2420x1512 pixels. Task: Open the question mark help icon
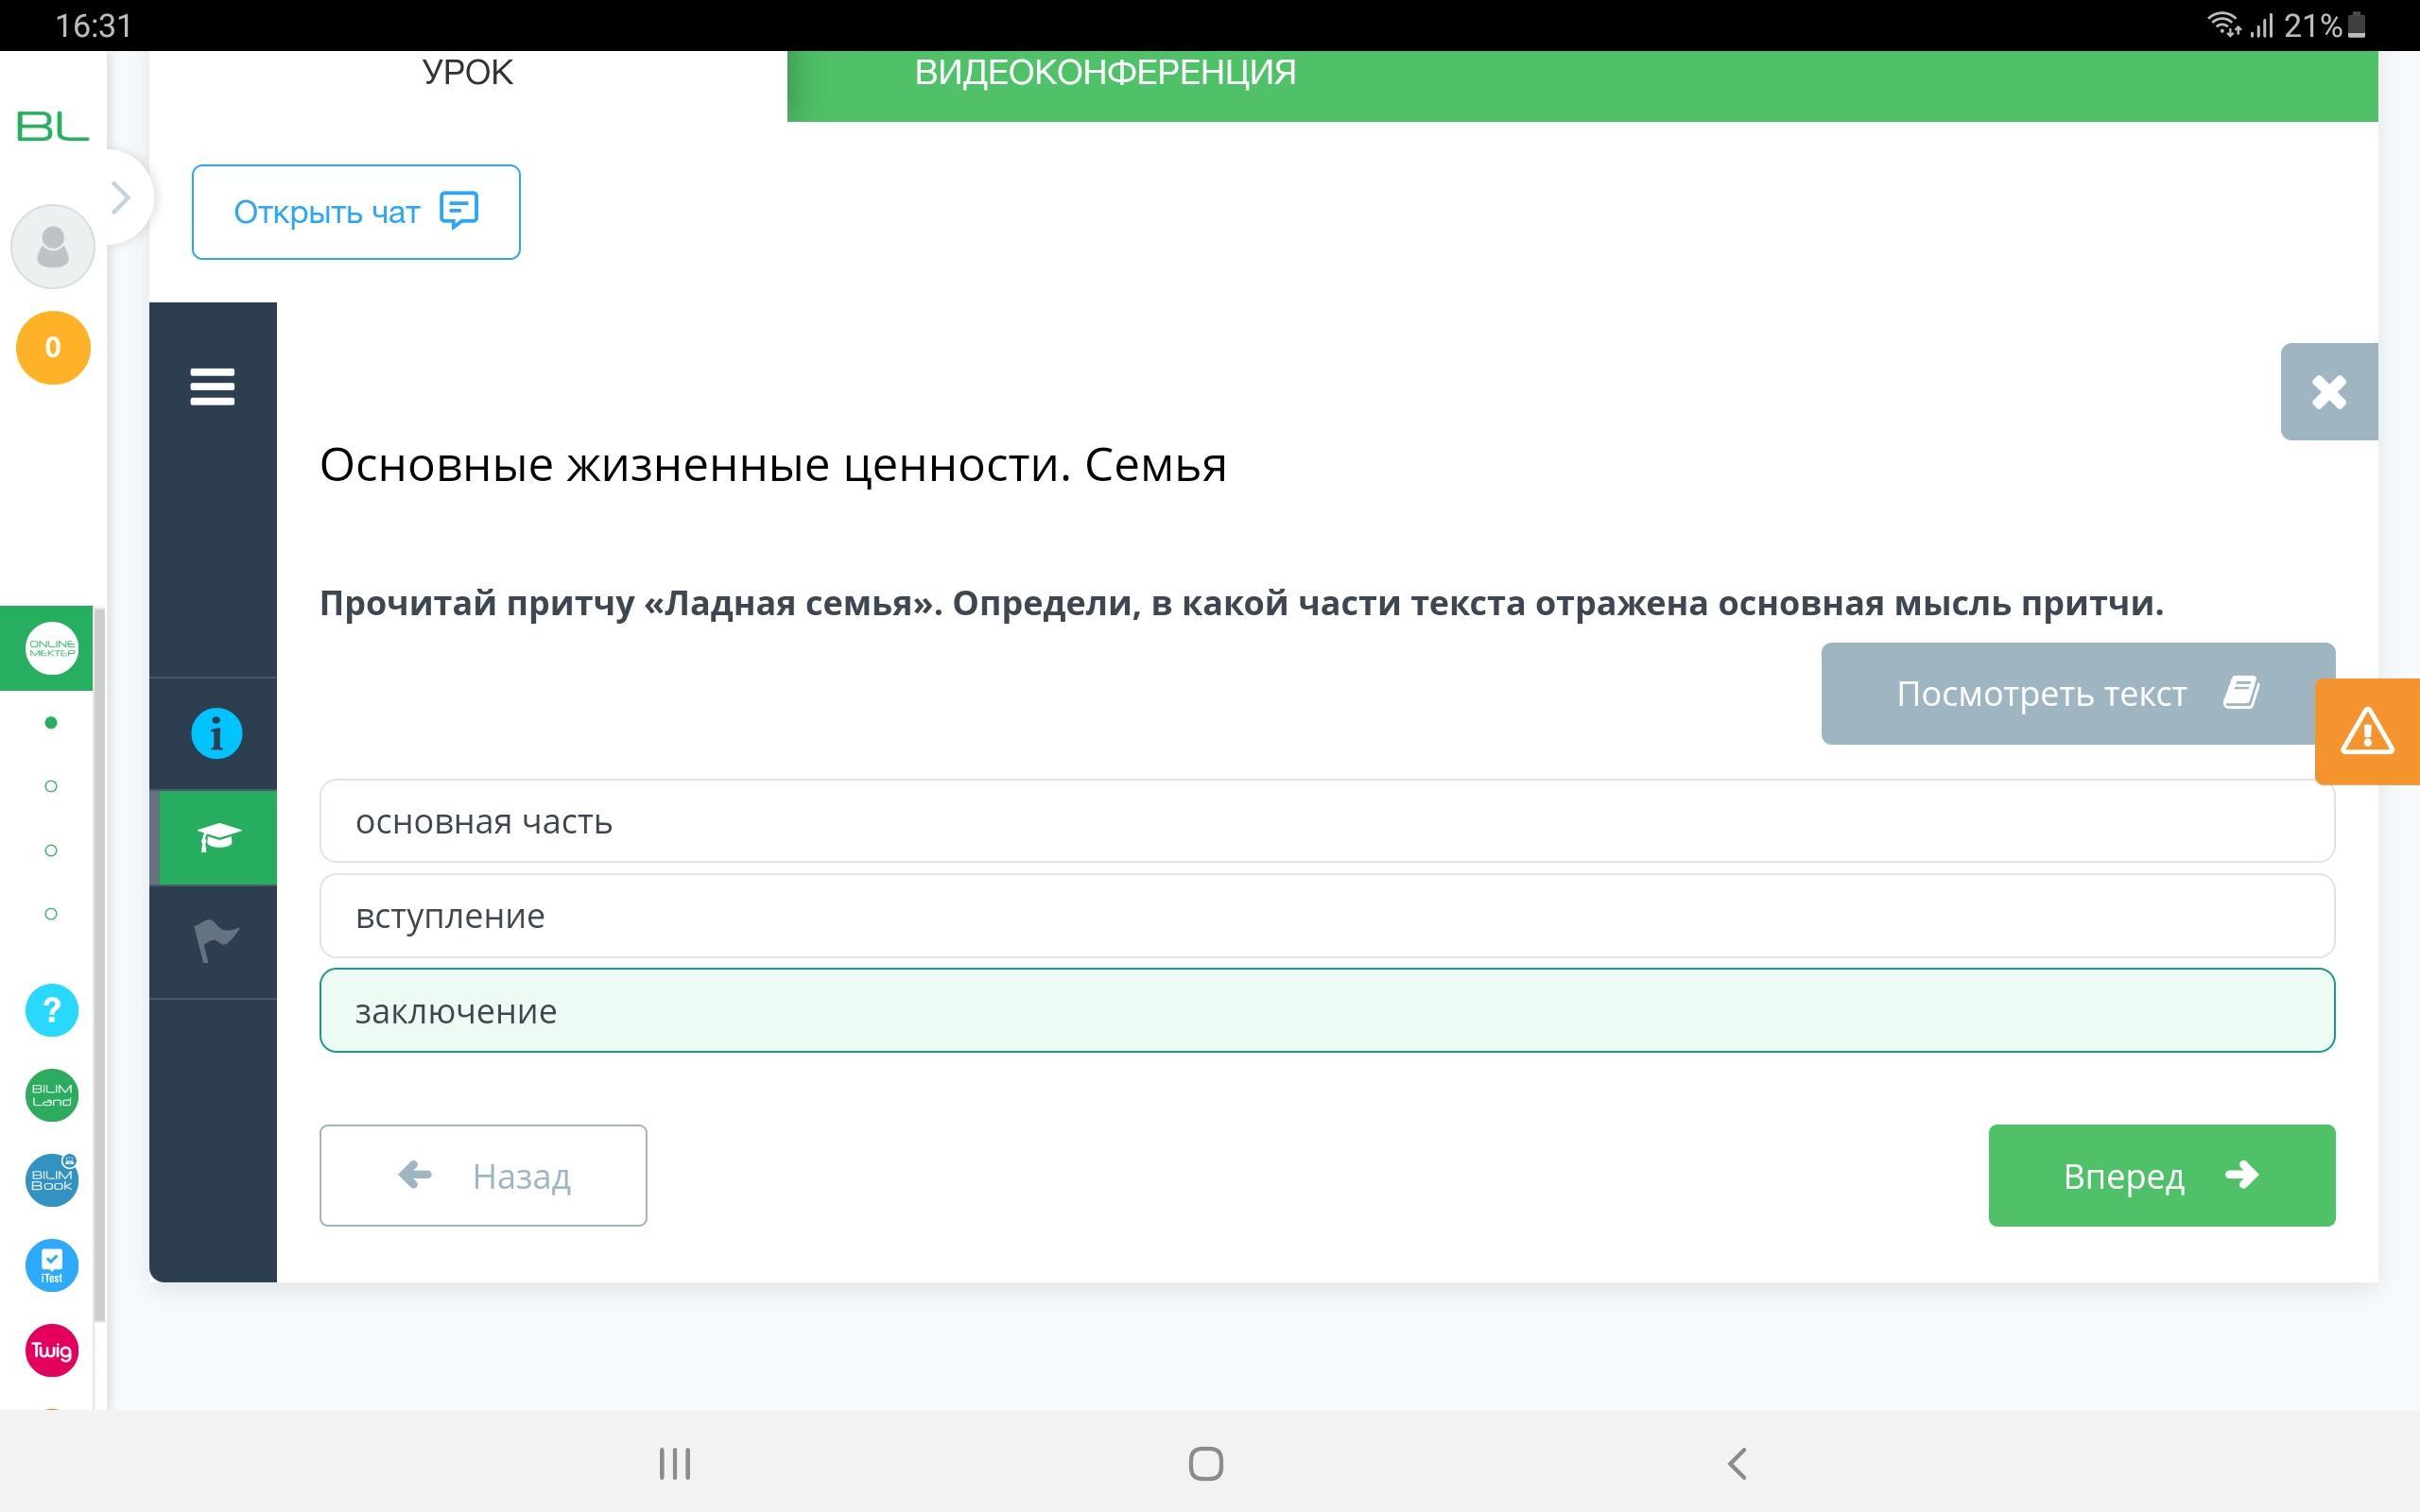(52, 1010)
